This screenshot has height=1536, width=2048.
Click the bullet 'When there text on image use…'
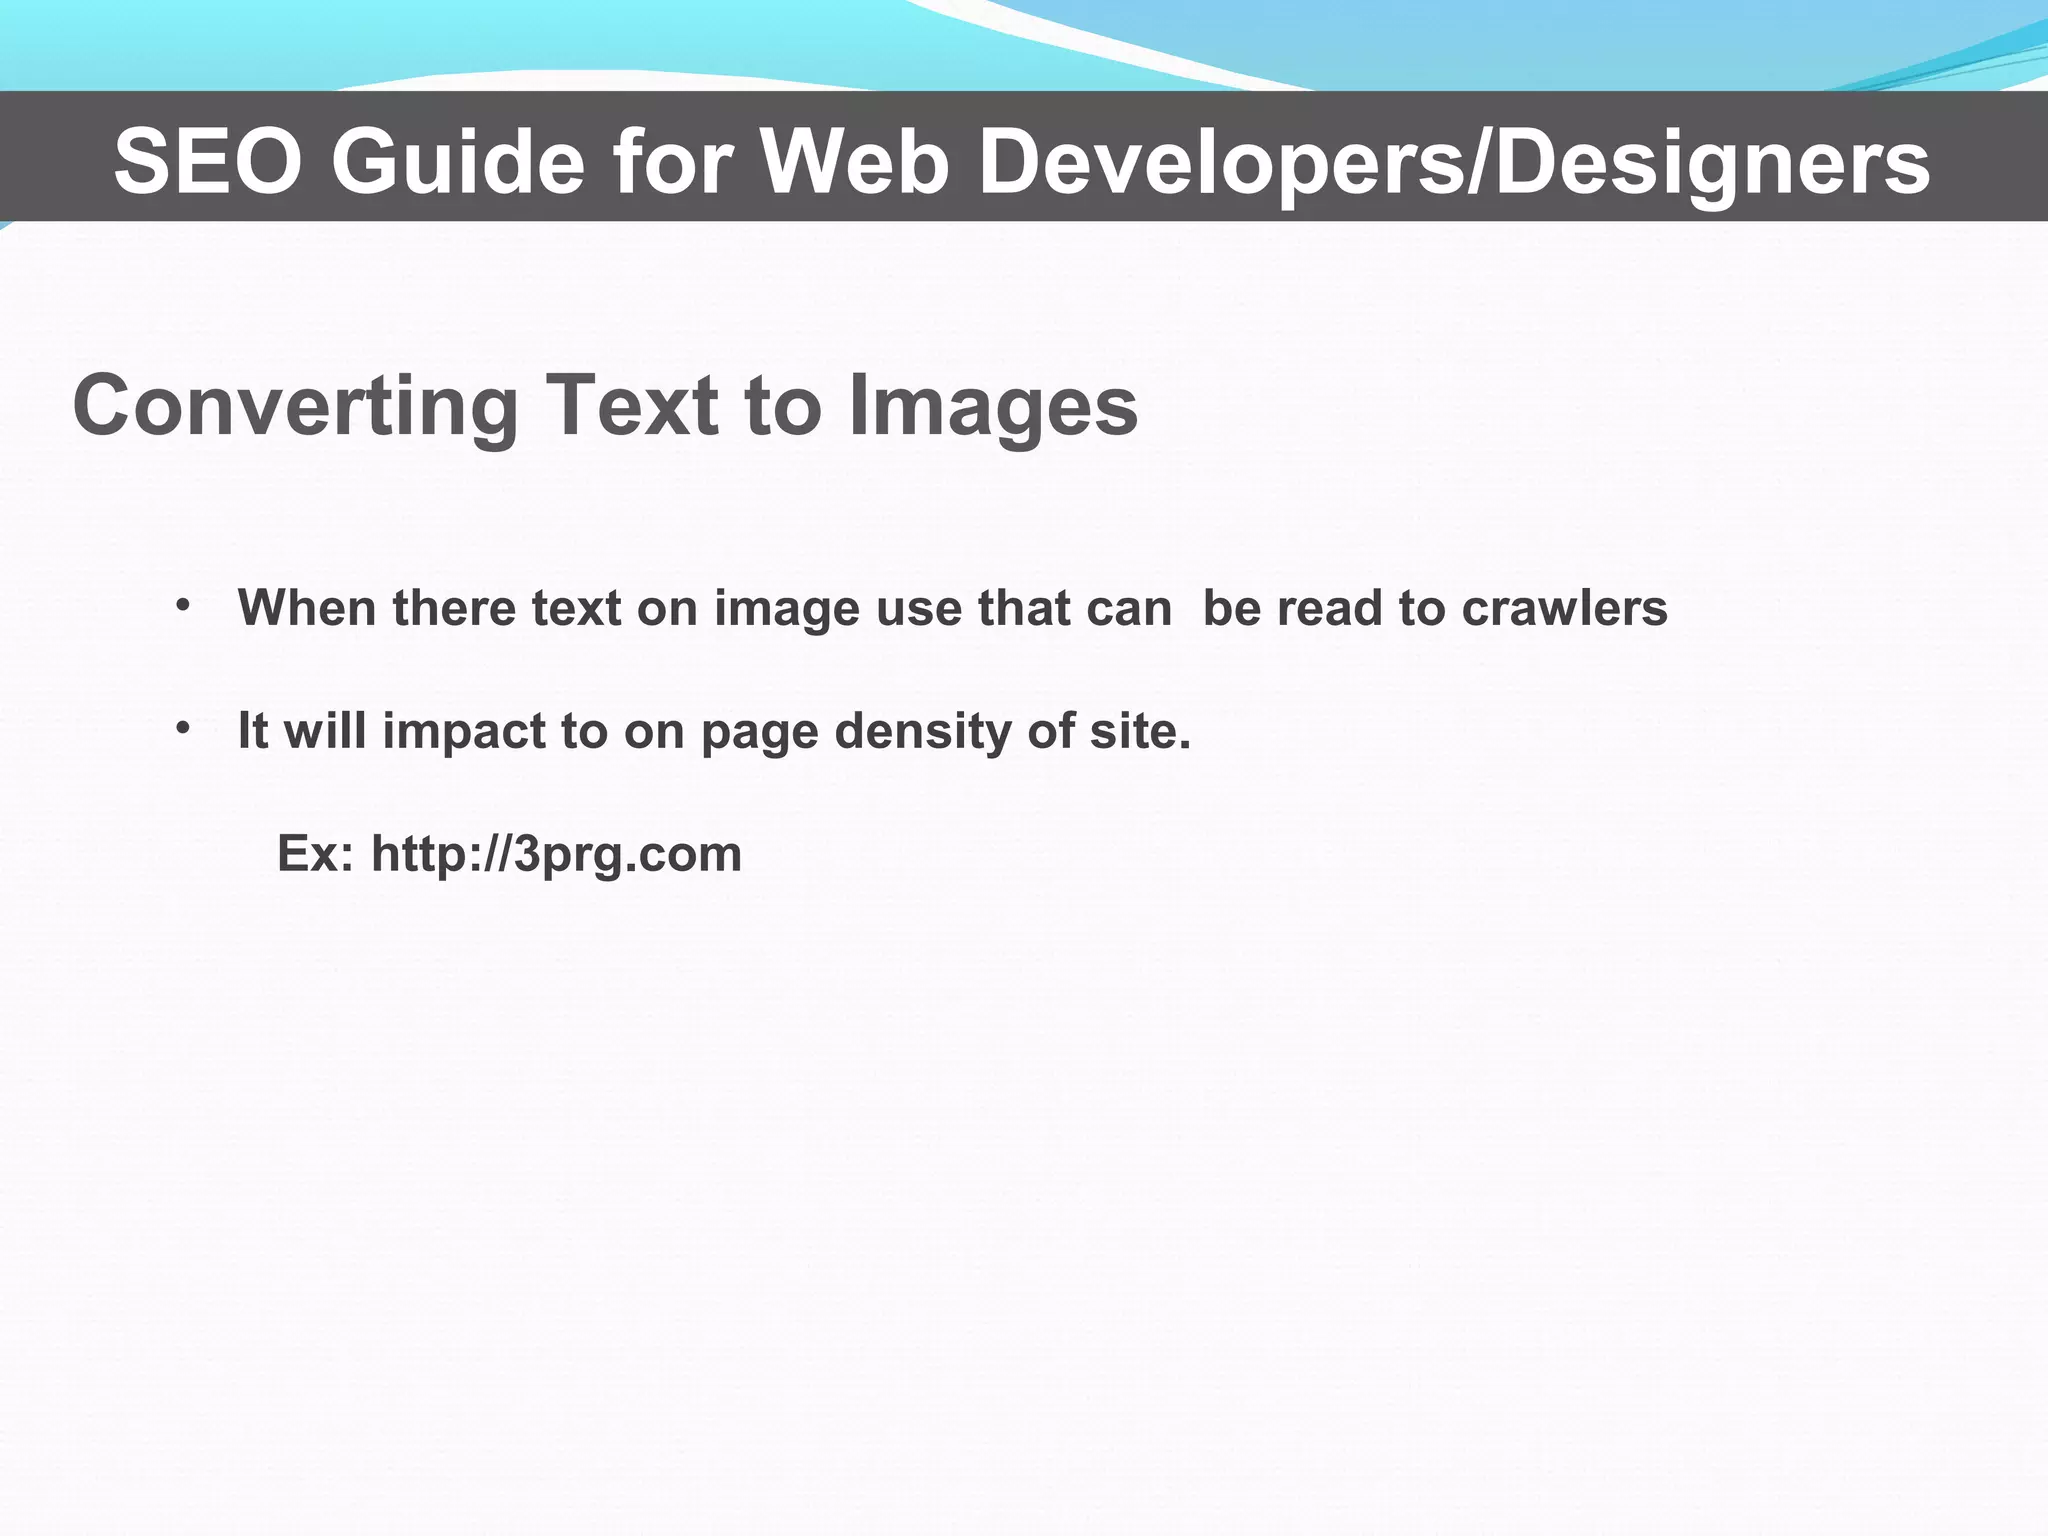pos(952,608)
